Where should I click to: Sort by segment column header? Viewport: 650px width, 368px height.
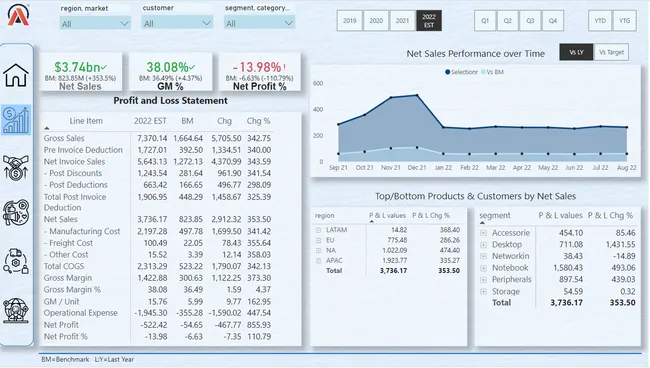[x=495, y=215]
